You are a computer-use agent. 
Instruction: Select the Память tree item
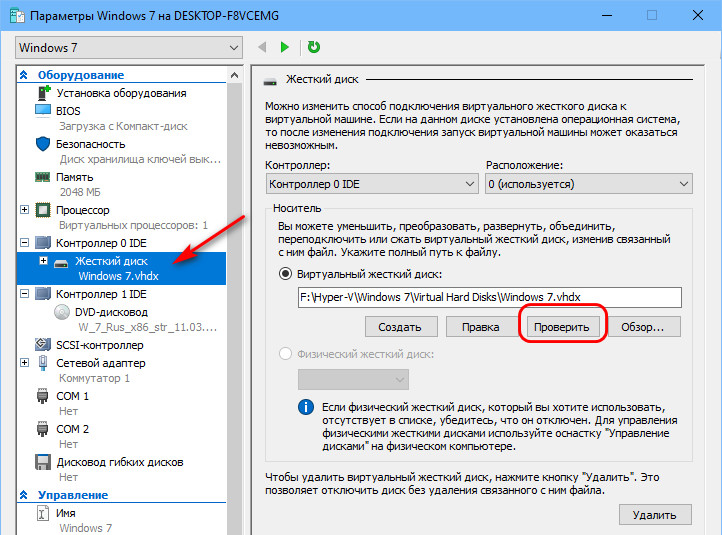tap(75, 177)
